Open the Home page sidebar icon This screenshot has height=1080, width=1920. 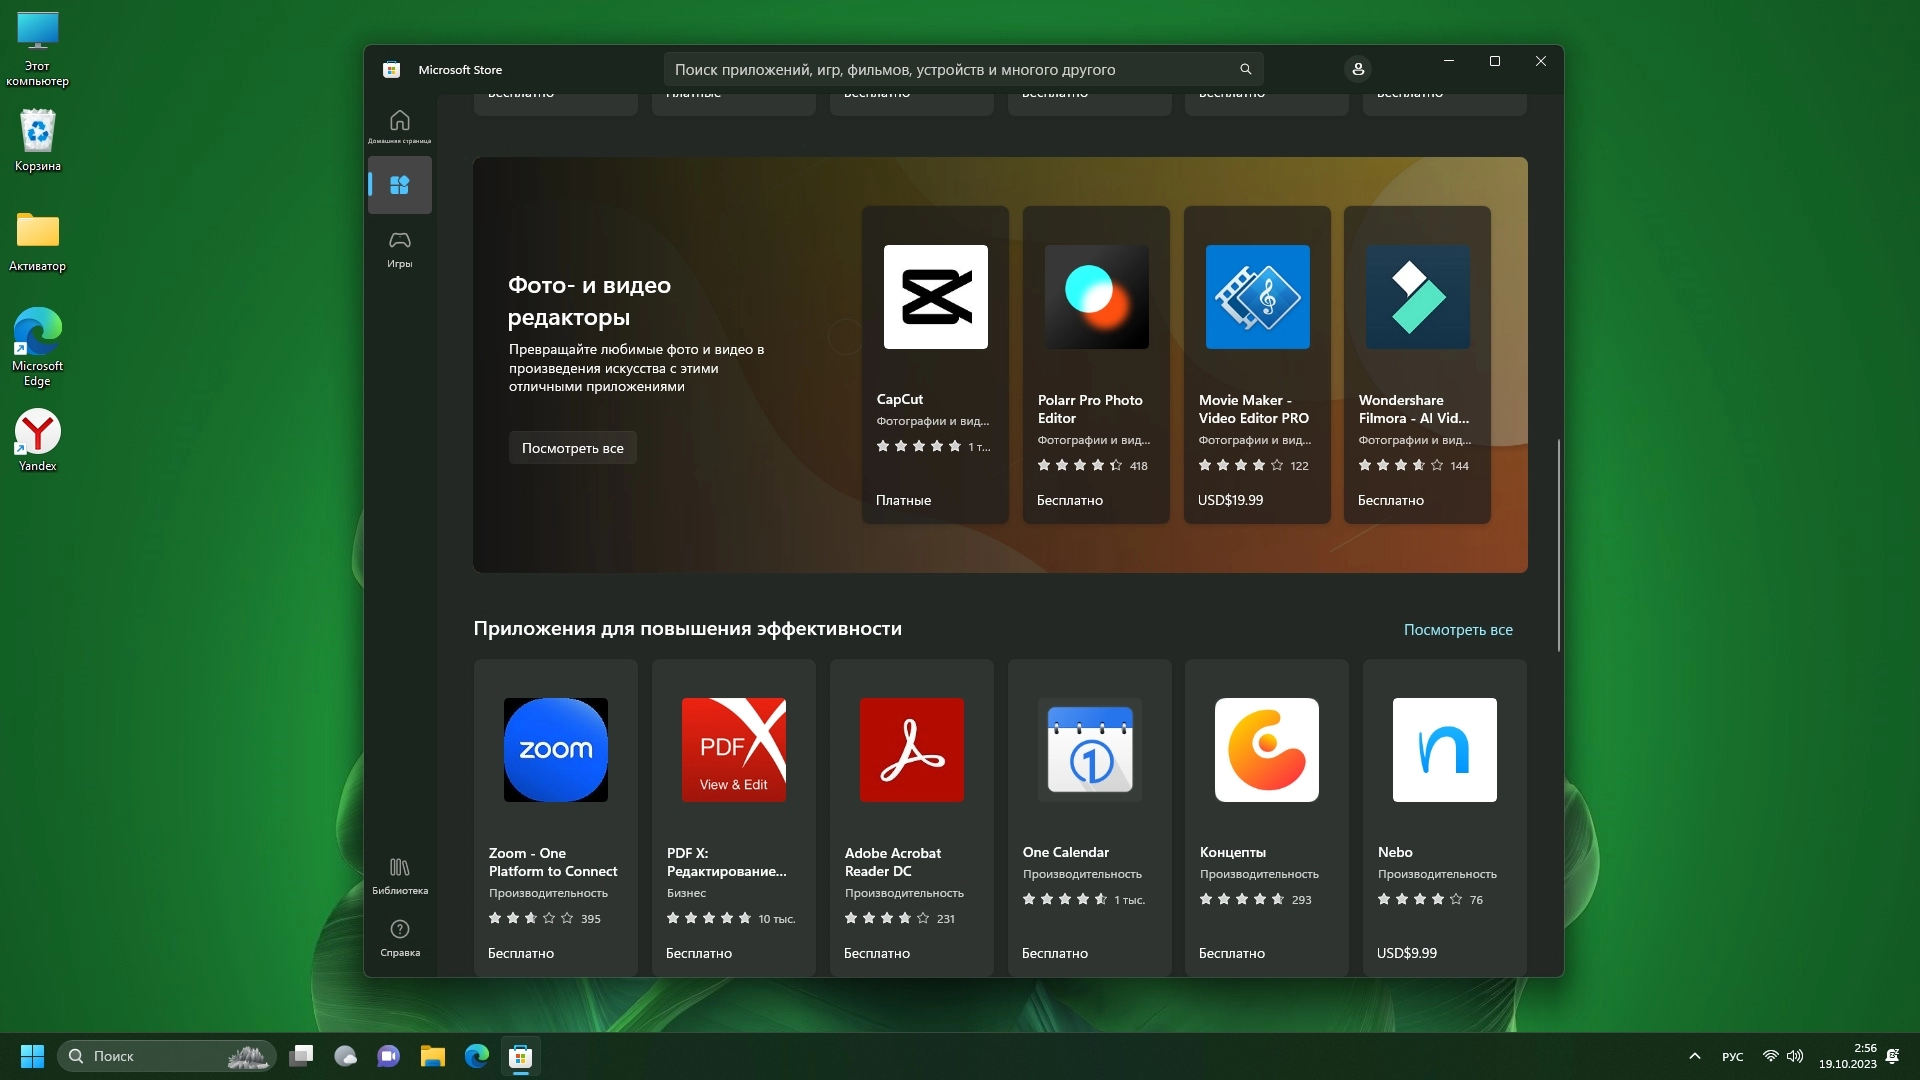(x=399, y=125)
